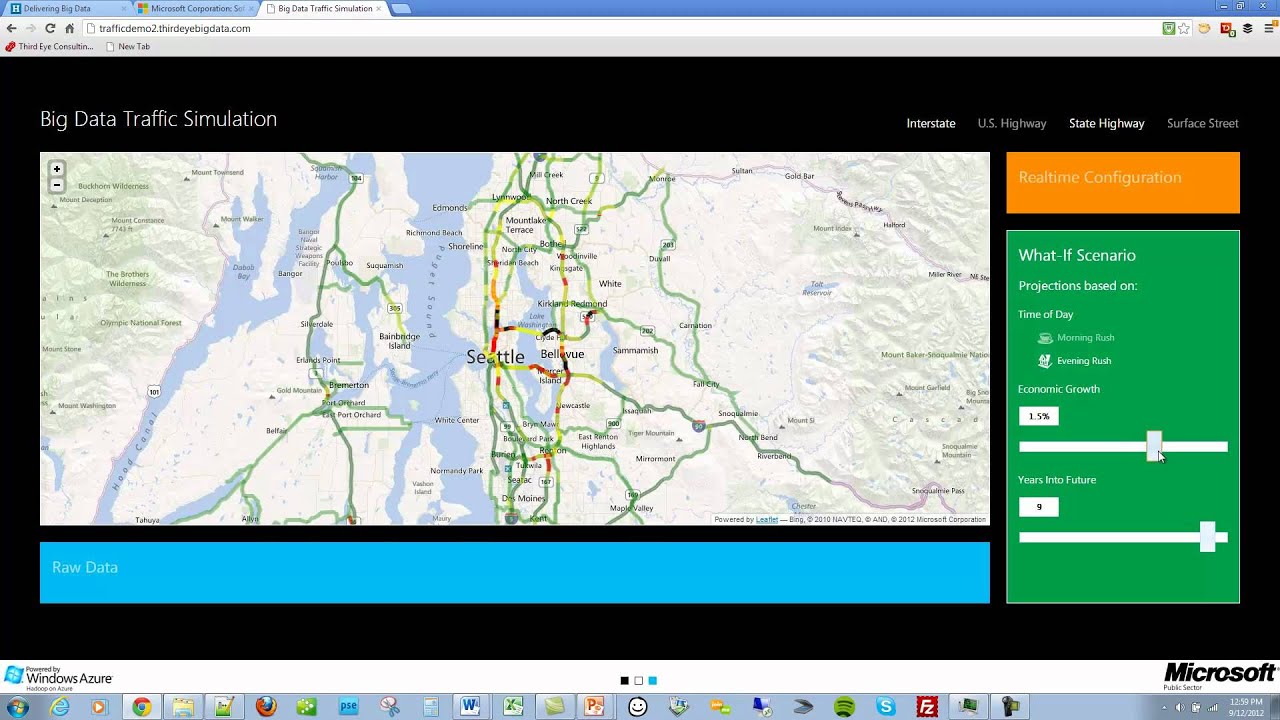Open Firefox from the taskbar
Viewport: 1280px width, 720px height.
pos(265,707)
